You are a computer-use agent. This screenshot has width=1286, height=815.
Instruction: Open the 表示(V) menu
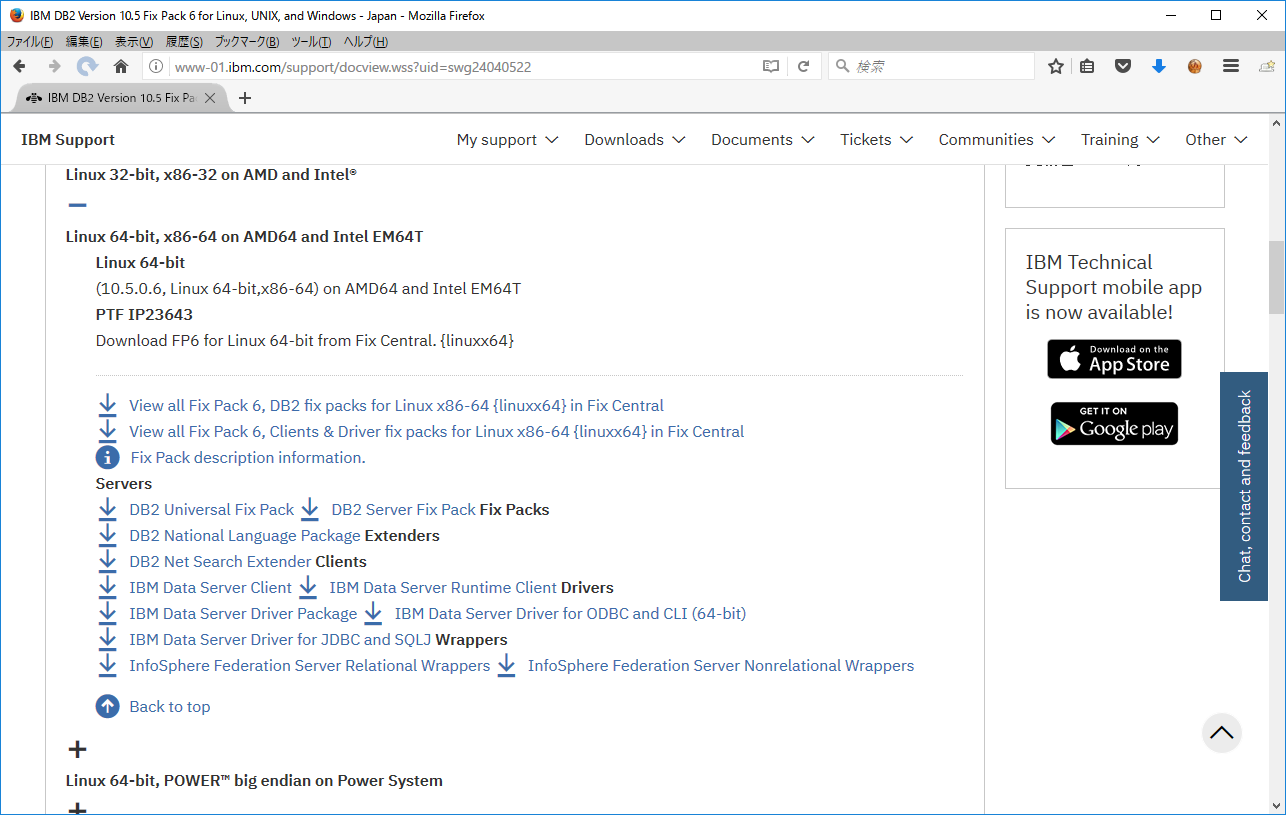pos(134,42)
